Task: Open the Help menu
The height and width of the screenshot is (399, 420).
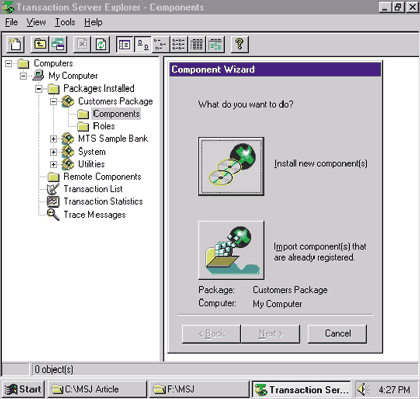Action: 93,22
